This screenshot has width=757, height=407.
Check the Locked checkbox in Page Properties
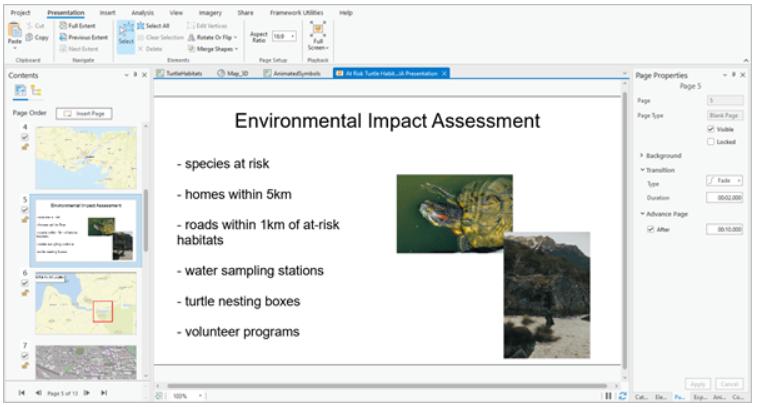(x=711, y=141)
